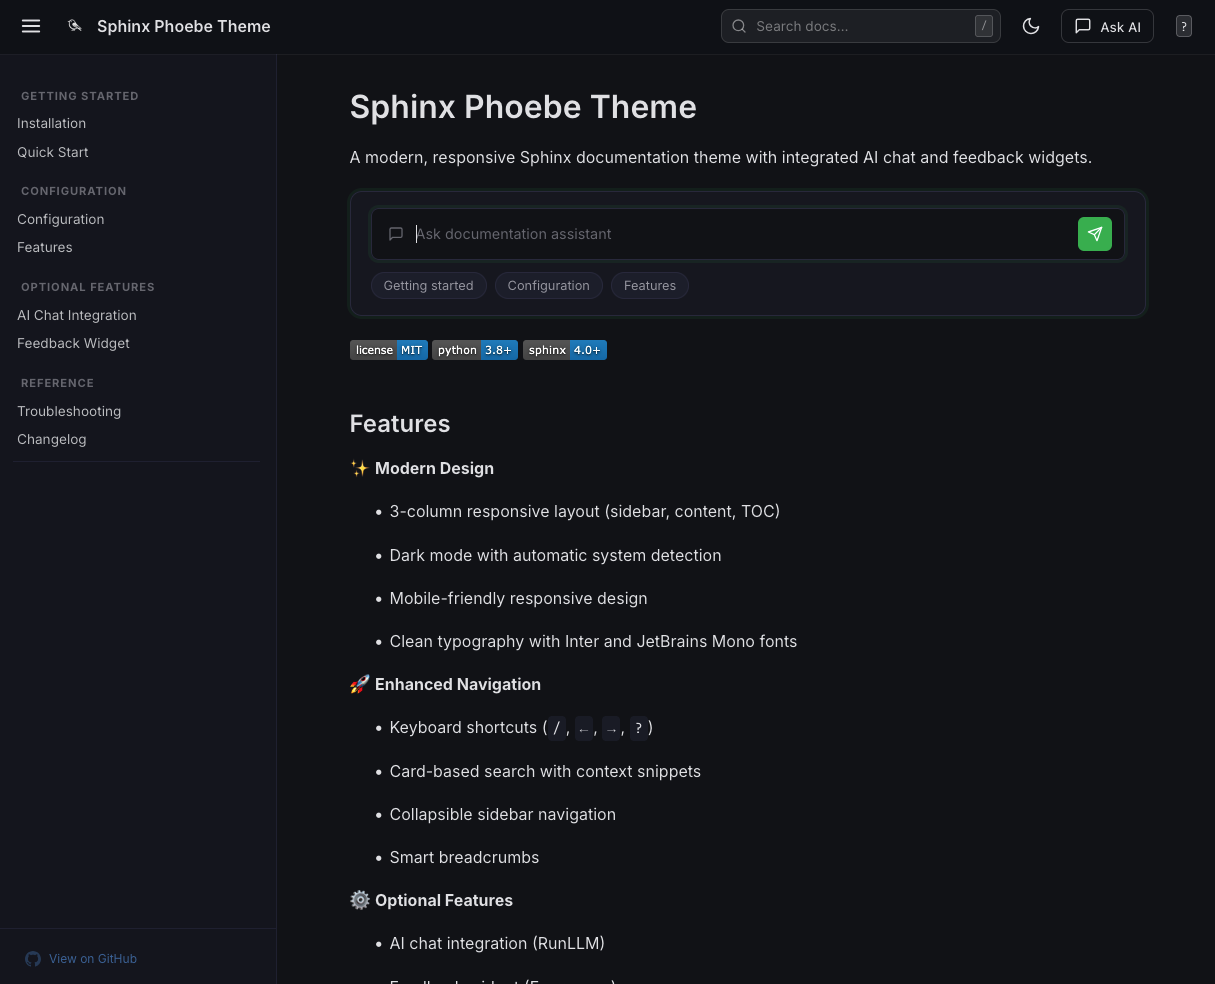Send the question with green arrow button

pos(1095,234)
